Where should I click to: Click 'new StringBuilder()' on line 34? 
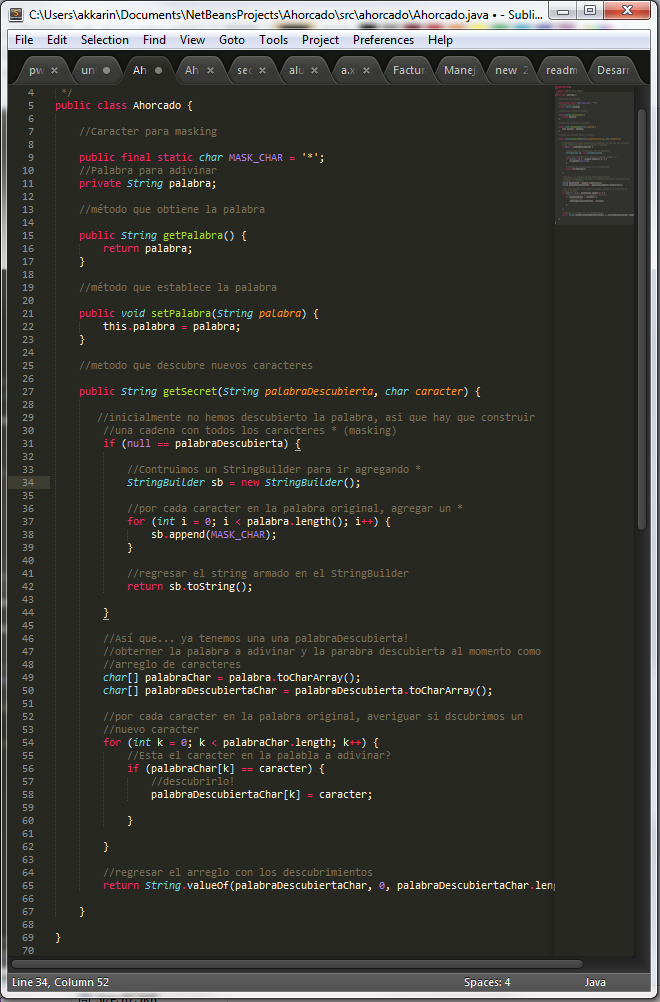[x=300, y=482]
